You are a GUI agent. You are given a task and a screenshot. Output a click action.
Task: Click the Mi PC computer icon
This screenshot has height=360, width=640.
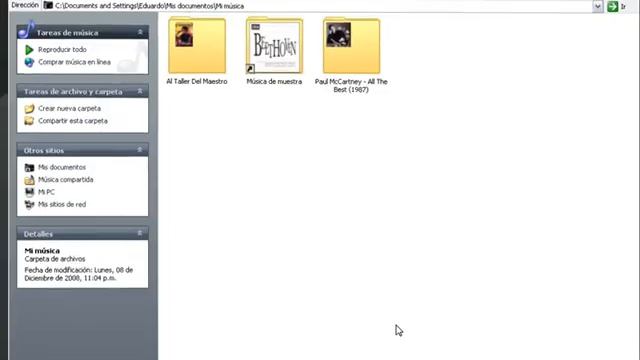click(29, 192)
